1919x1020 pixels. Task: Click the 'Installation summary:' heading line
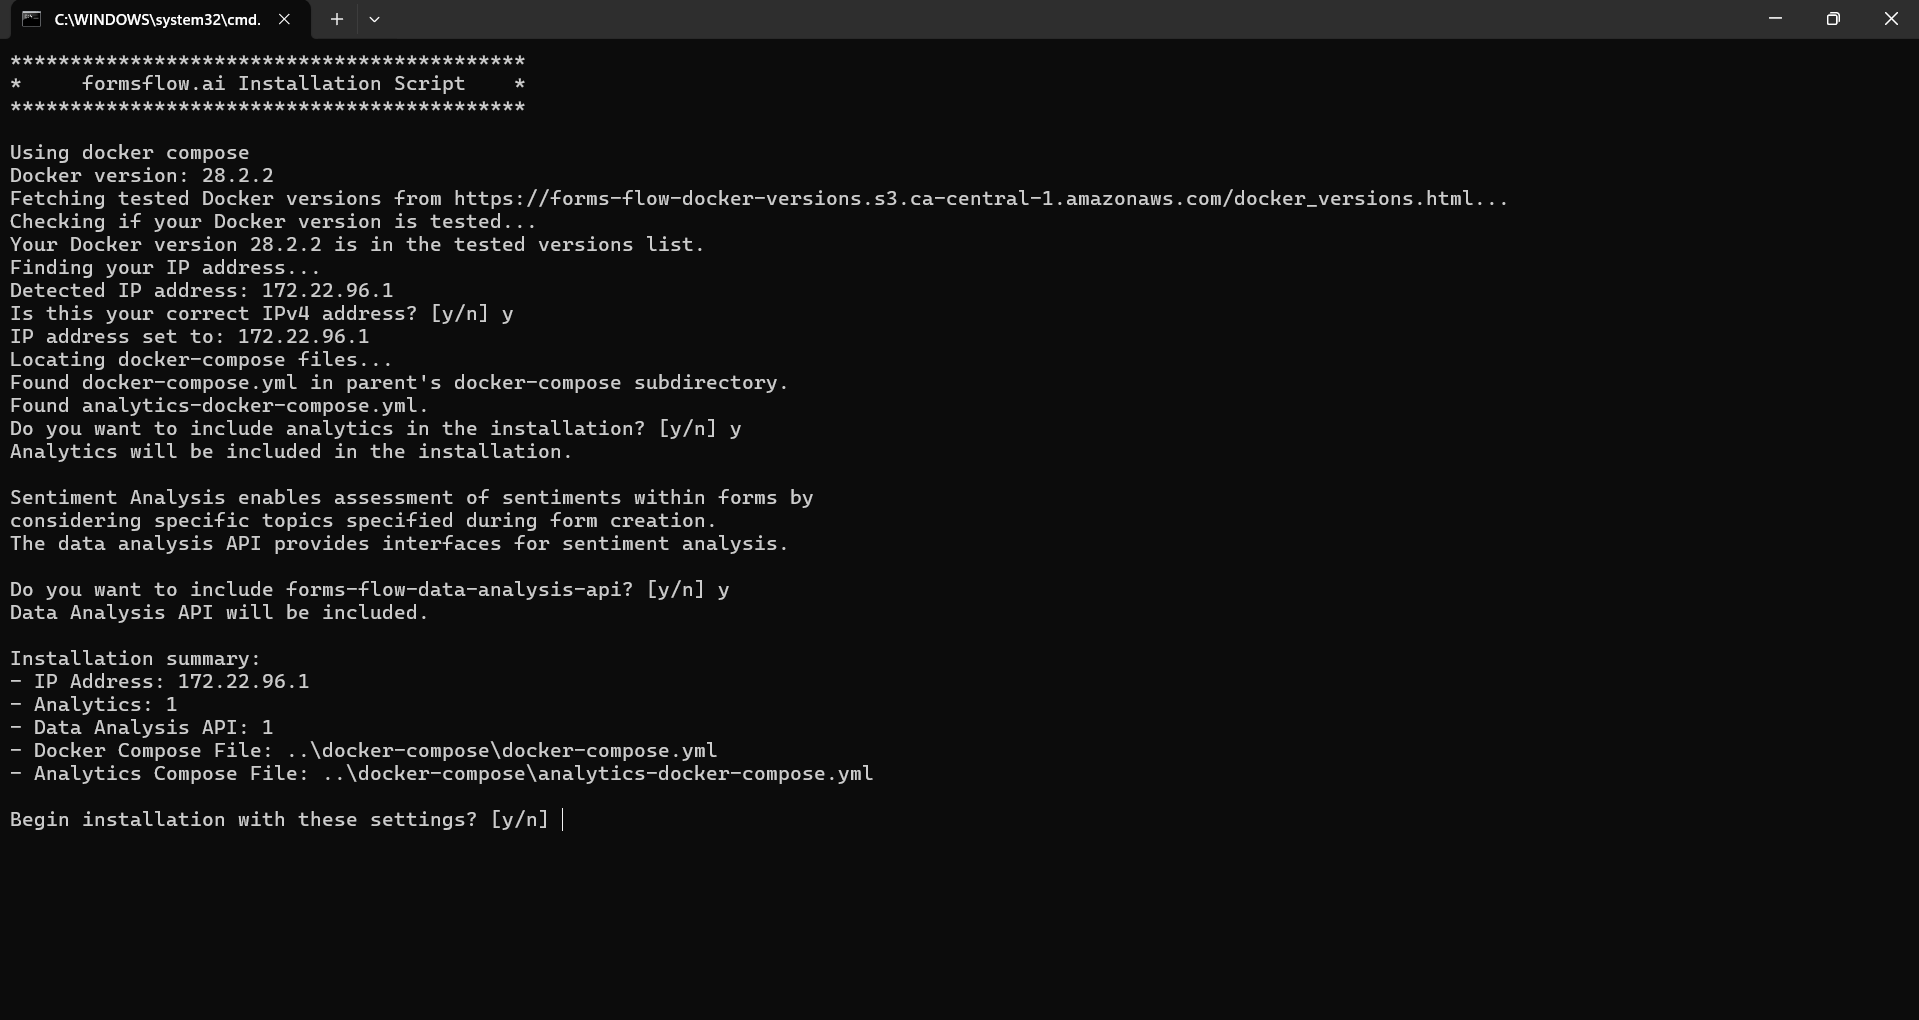tap(134, 658)
